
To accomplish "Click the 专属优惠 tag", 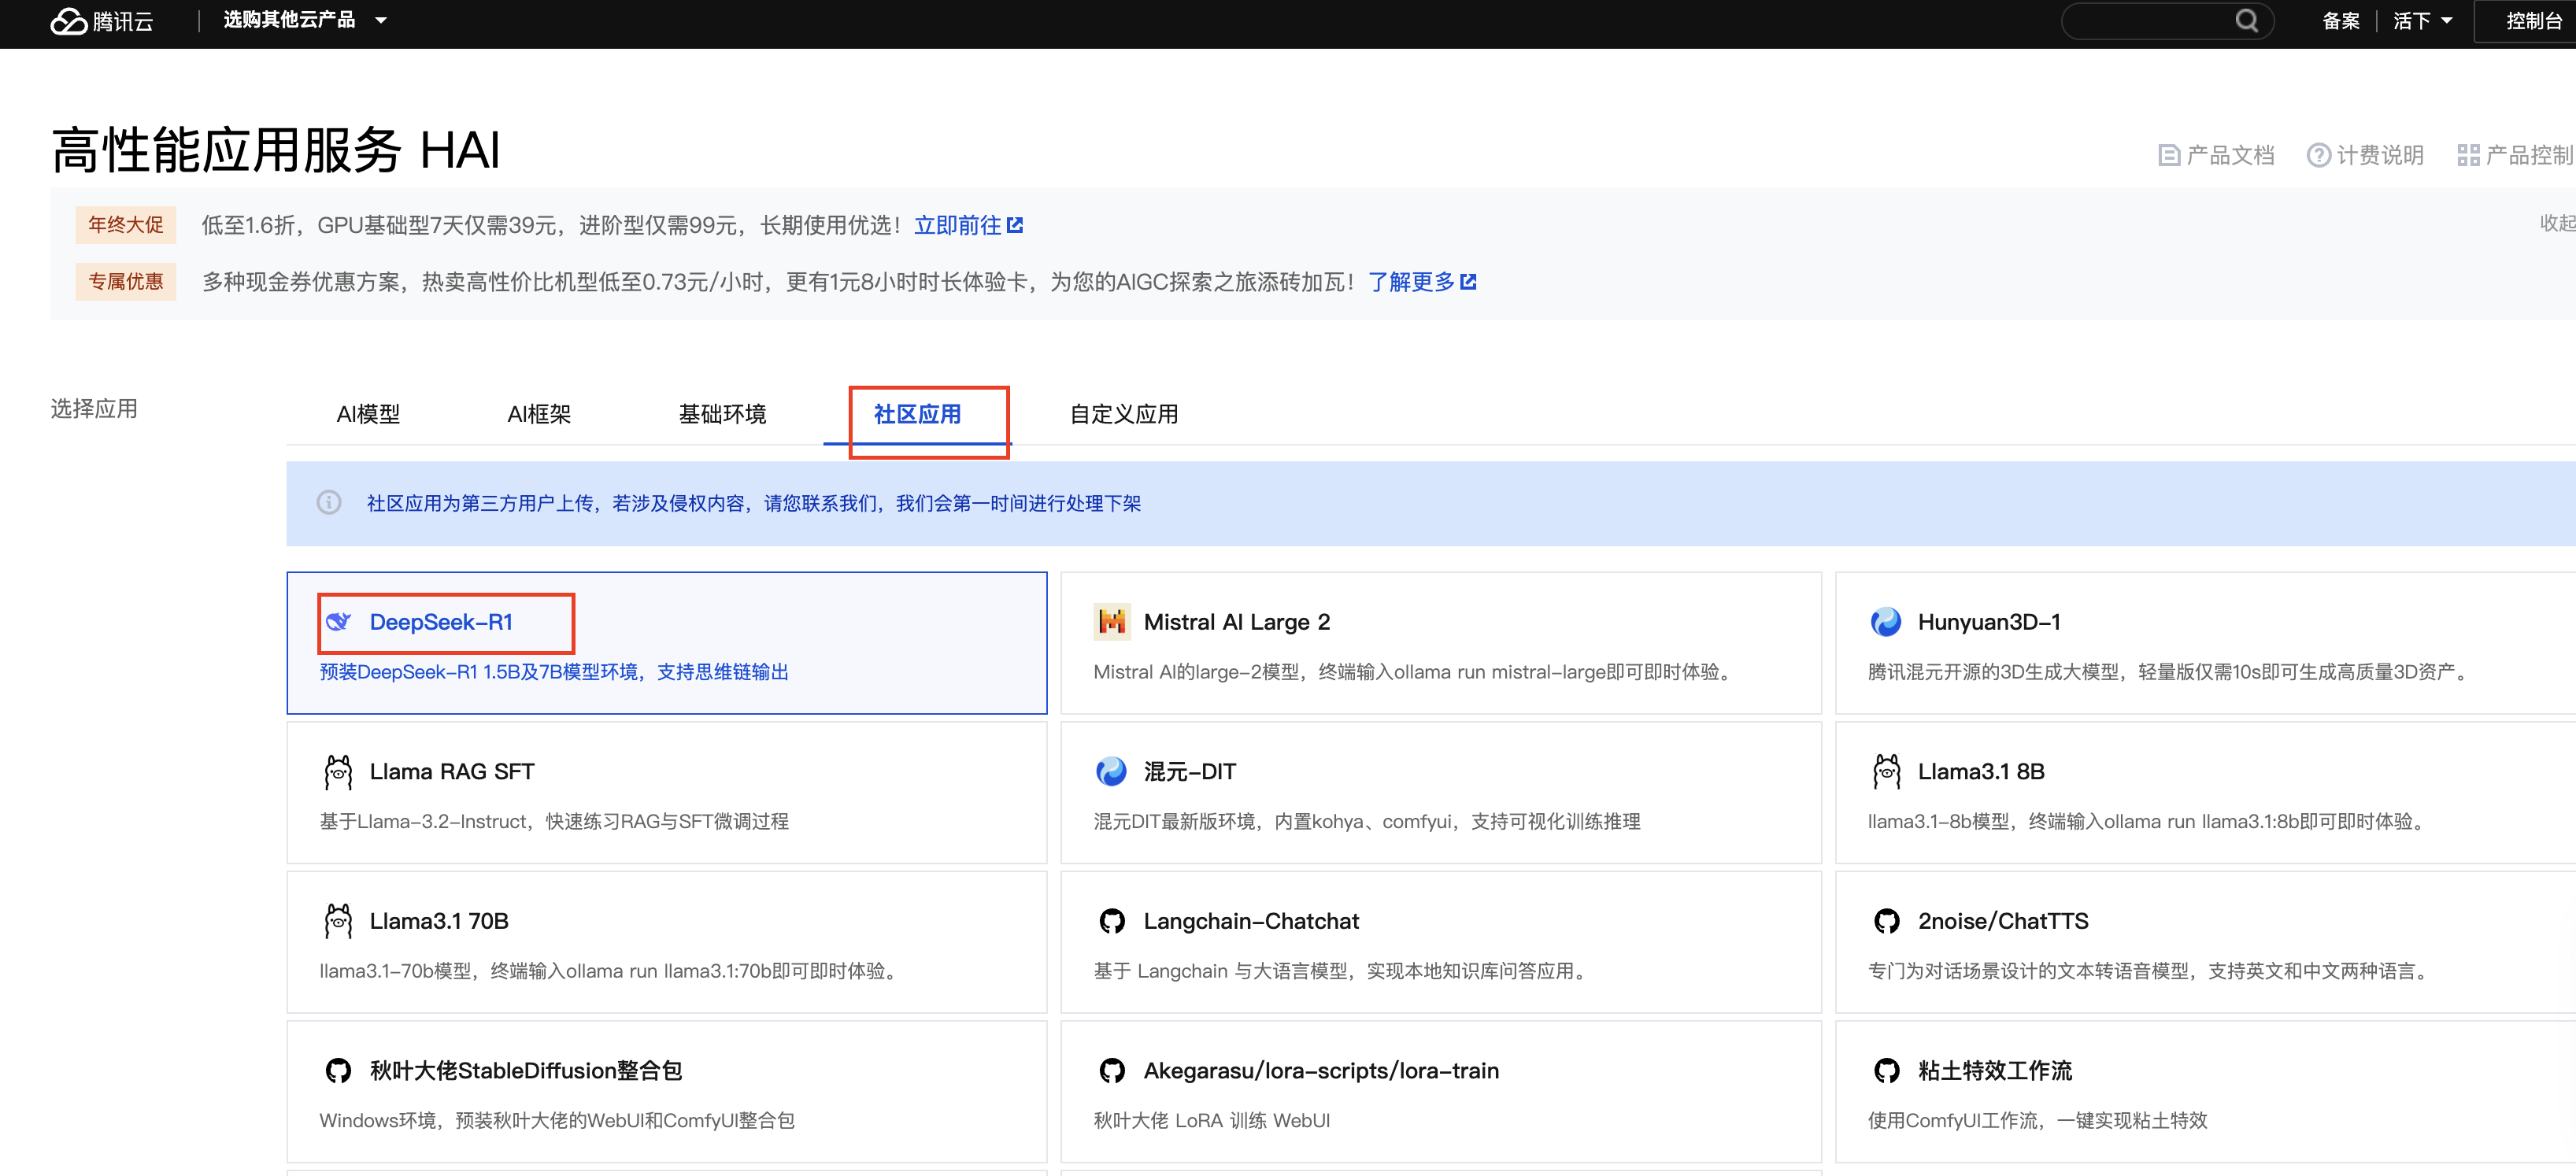I will pyautogui.click(x=126, y=282).
